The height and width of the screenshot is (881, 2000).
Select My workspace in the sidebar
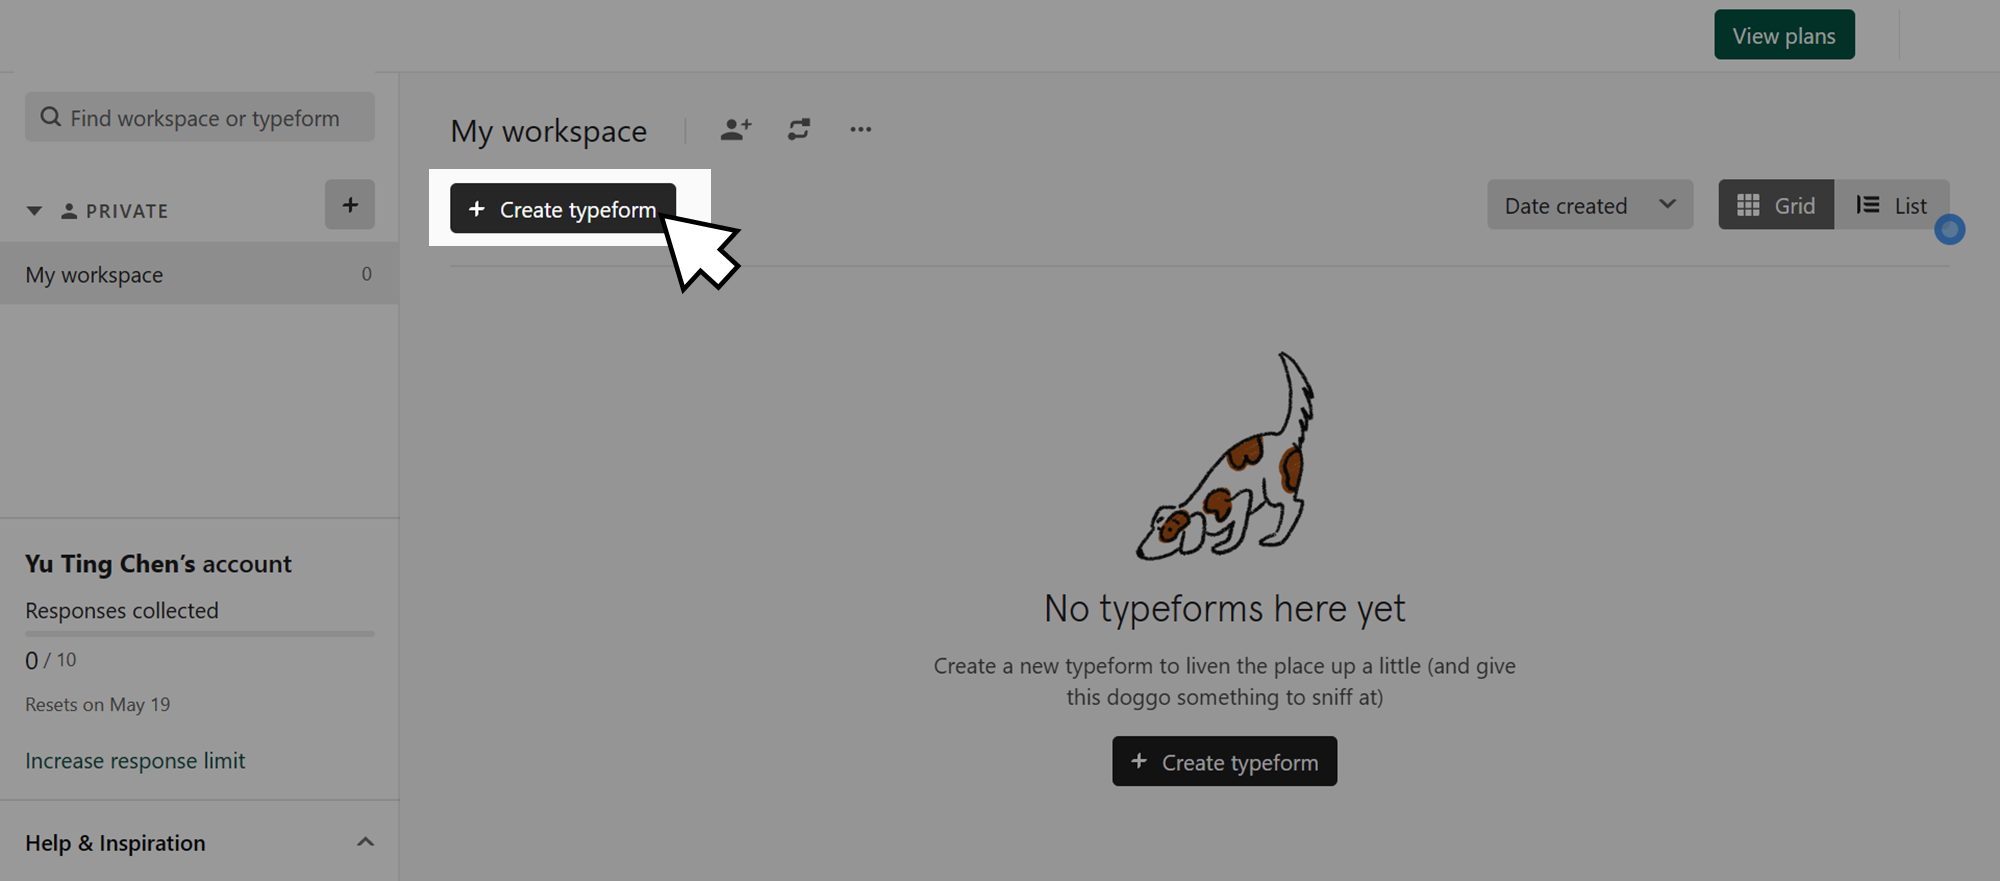point(199,274)
